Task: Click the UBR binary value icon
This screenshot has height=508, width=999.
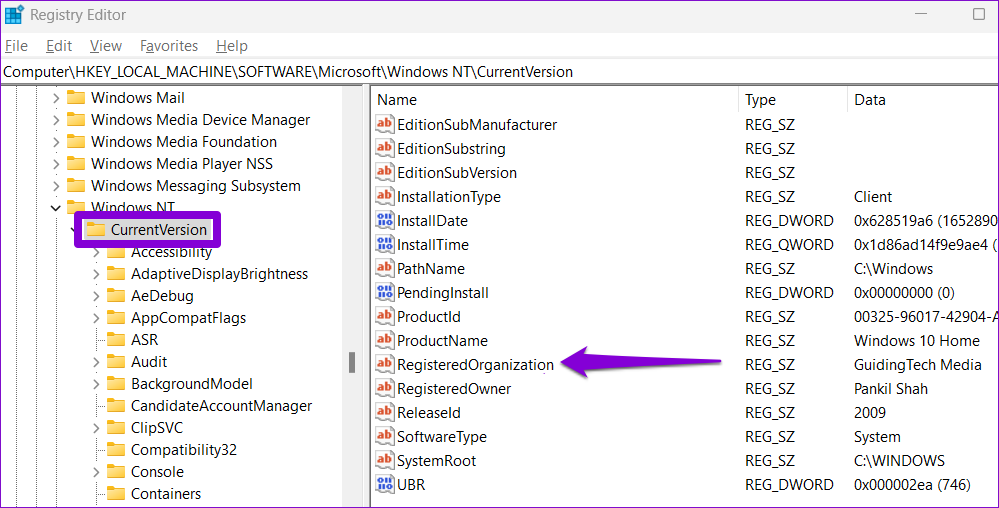Action: point(385,485)
